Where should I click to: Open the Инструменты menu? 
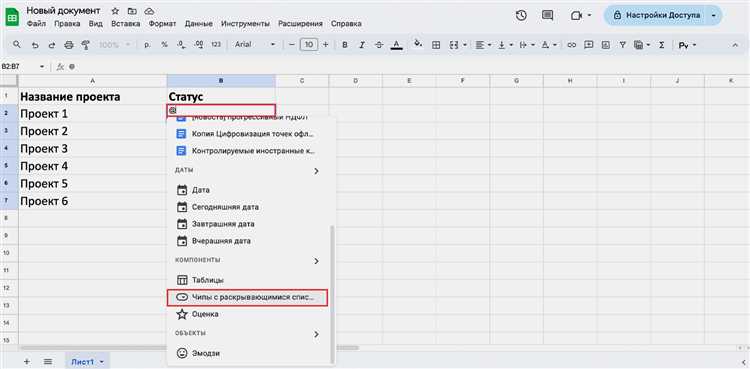point(245,23)
